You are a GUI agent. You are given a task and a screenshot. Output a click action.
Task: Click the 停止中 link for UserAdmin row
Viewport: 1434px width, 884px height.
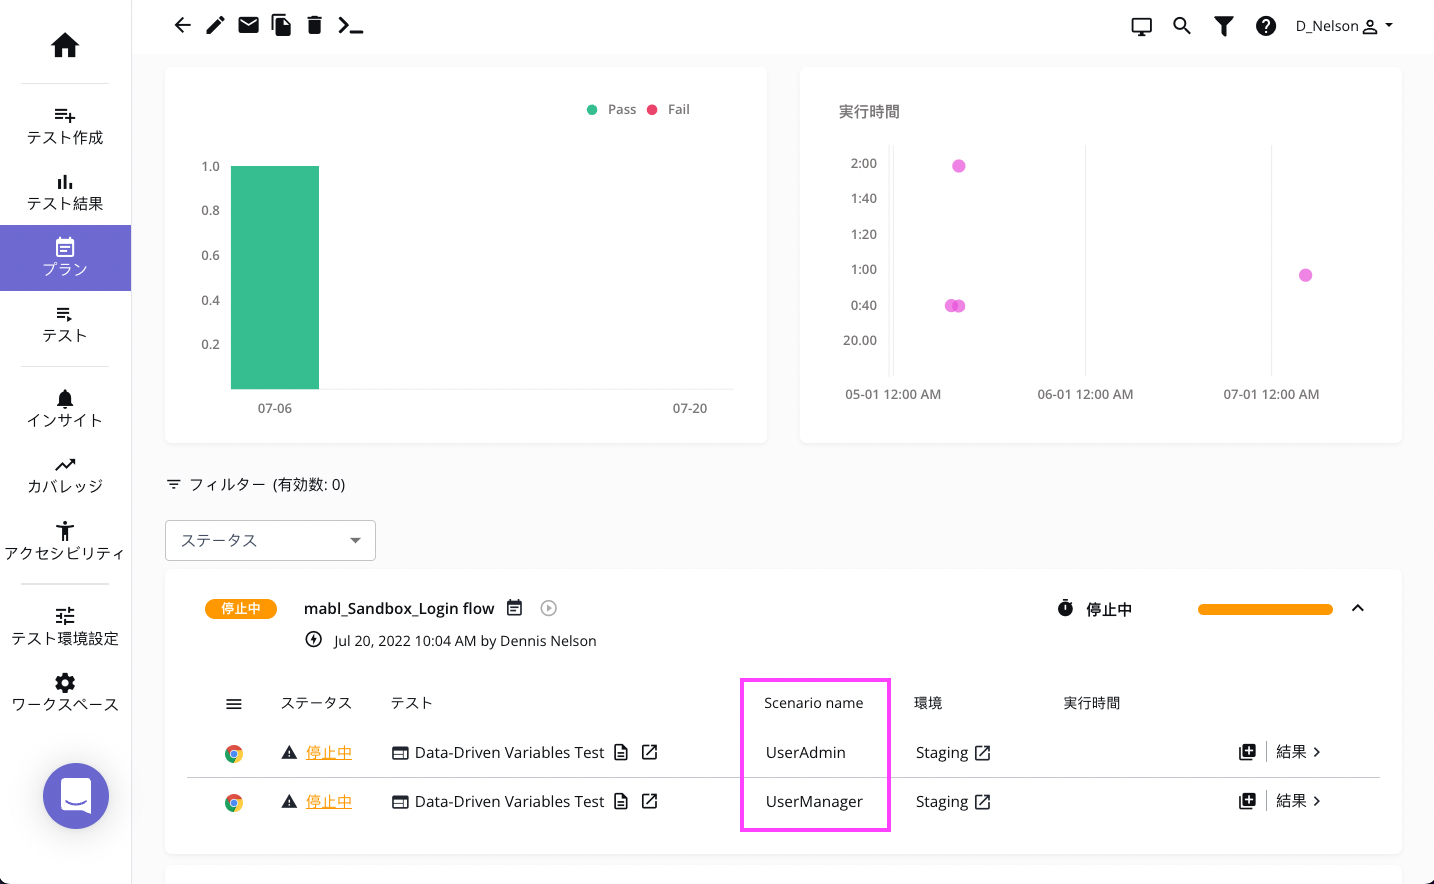tap(328, 752)
